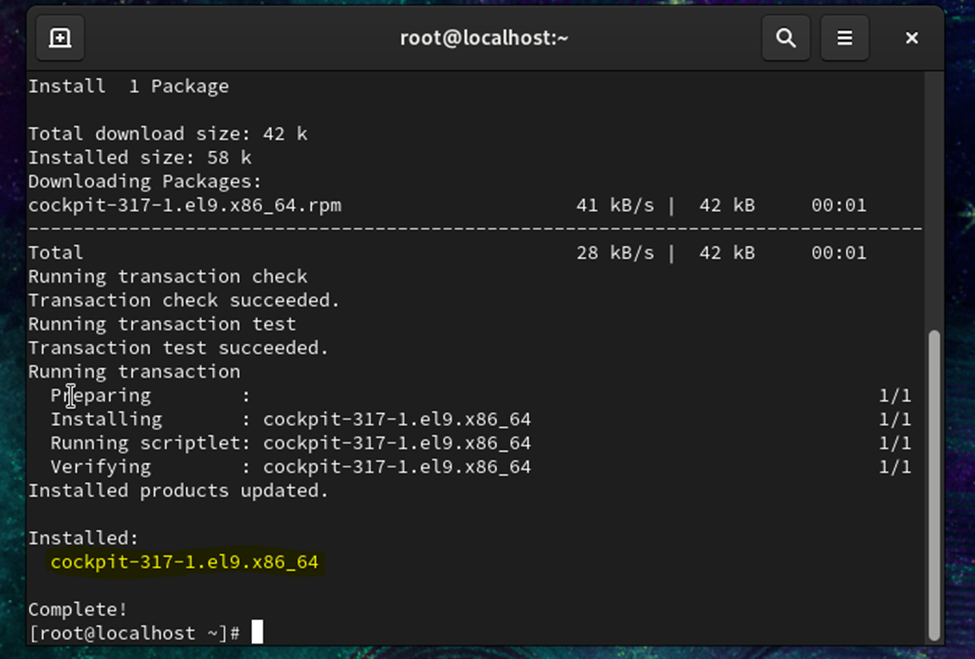Screen dimensions: 975x659
Task: Click the "Install 1 Package" line
Action: 128,86
